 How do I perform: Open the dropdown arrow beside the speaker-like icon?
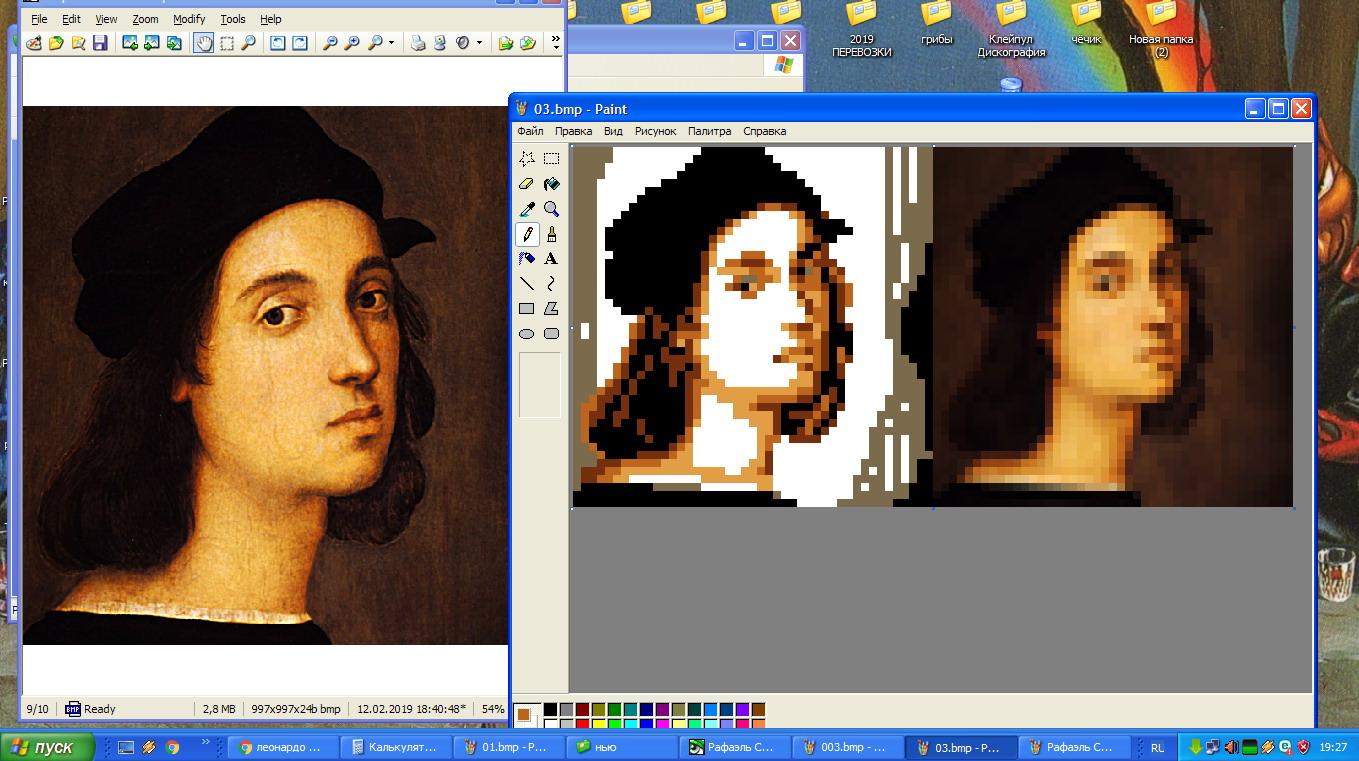(479, 43)
